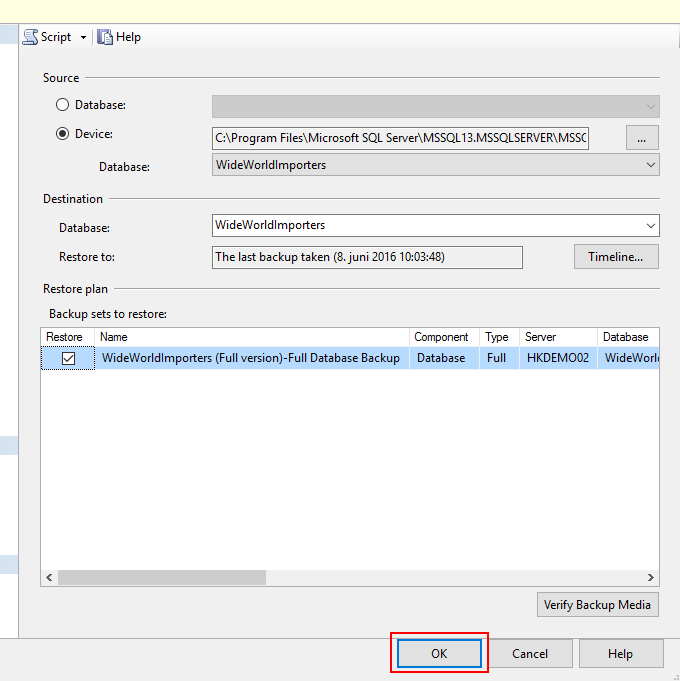Click the 'Database' component cell
Viewport: 680px width, 681px height.
(x=444, y=358)
